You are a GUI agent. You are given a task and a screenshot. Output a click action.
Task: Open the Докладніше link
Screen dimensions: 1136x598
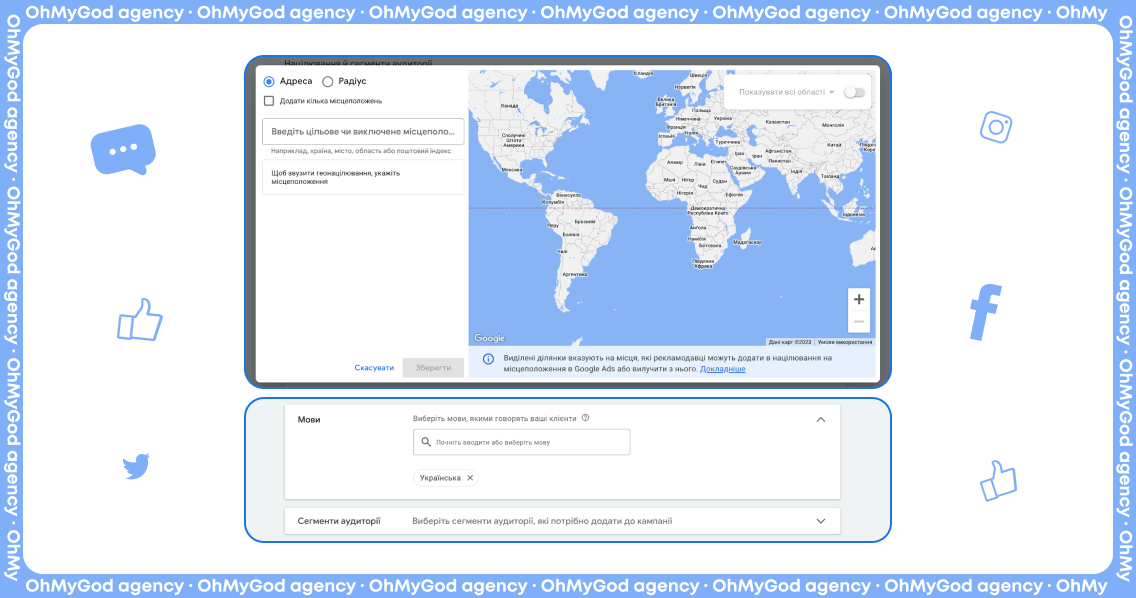(722, 369)
